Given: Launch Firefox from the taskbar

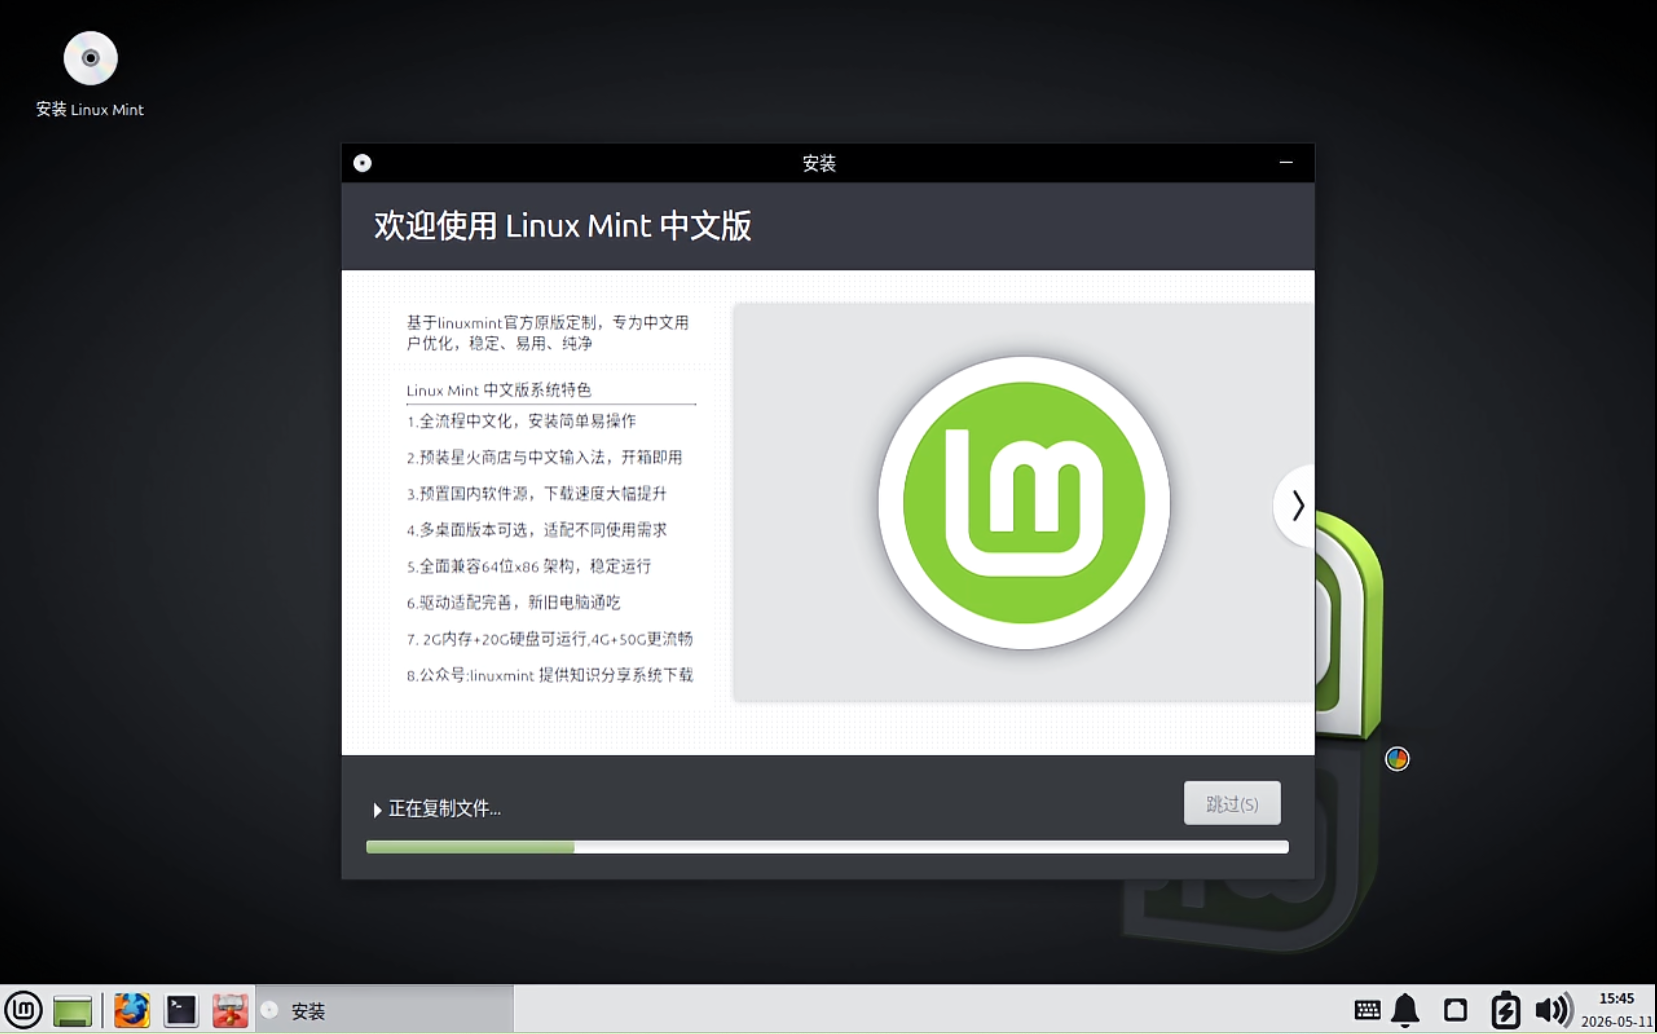Looking at the screenshot, I should pos(131,1010).
